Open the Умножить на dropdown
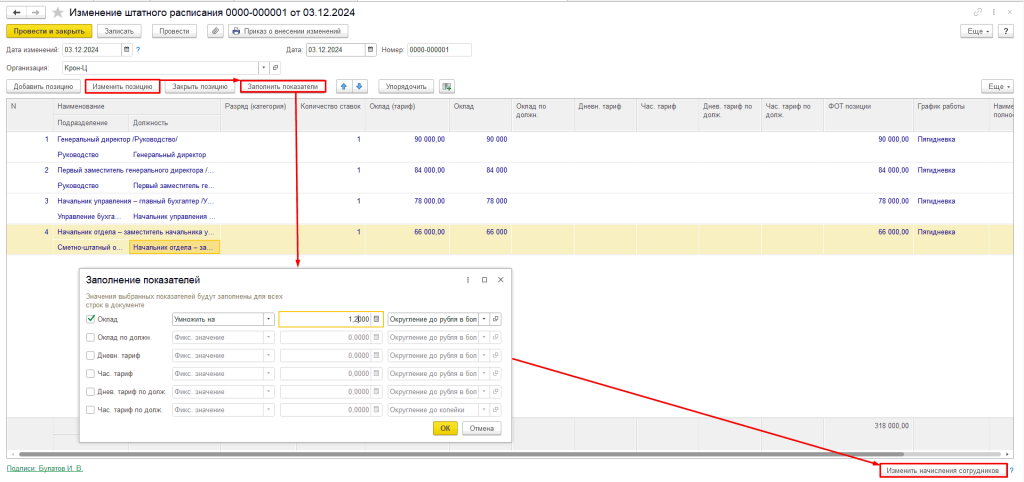This screenshot has height=482, width=1024. coord(268,319)
